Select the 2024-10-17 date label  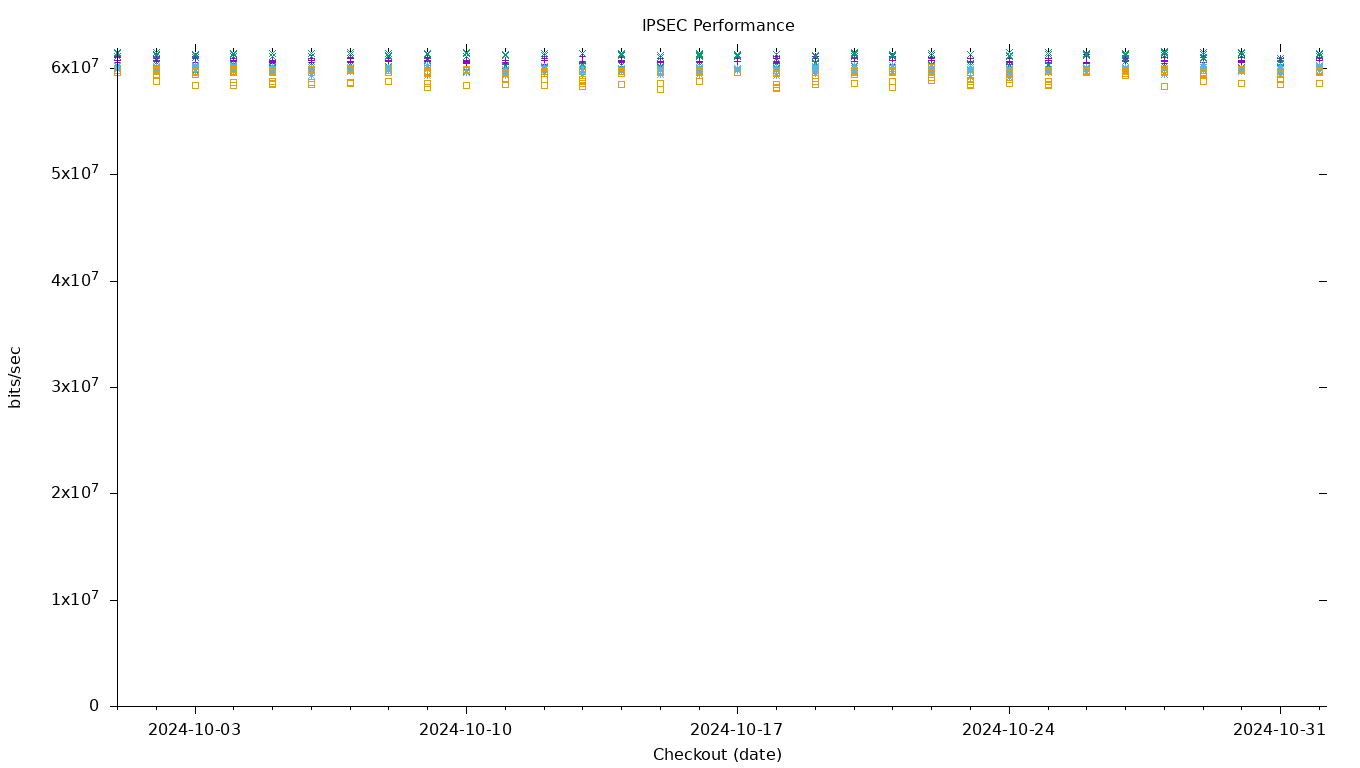tap(737, 730)
